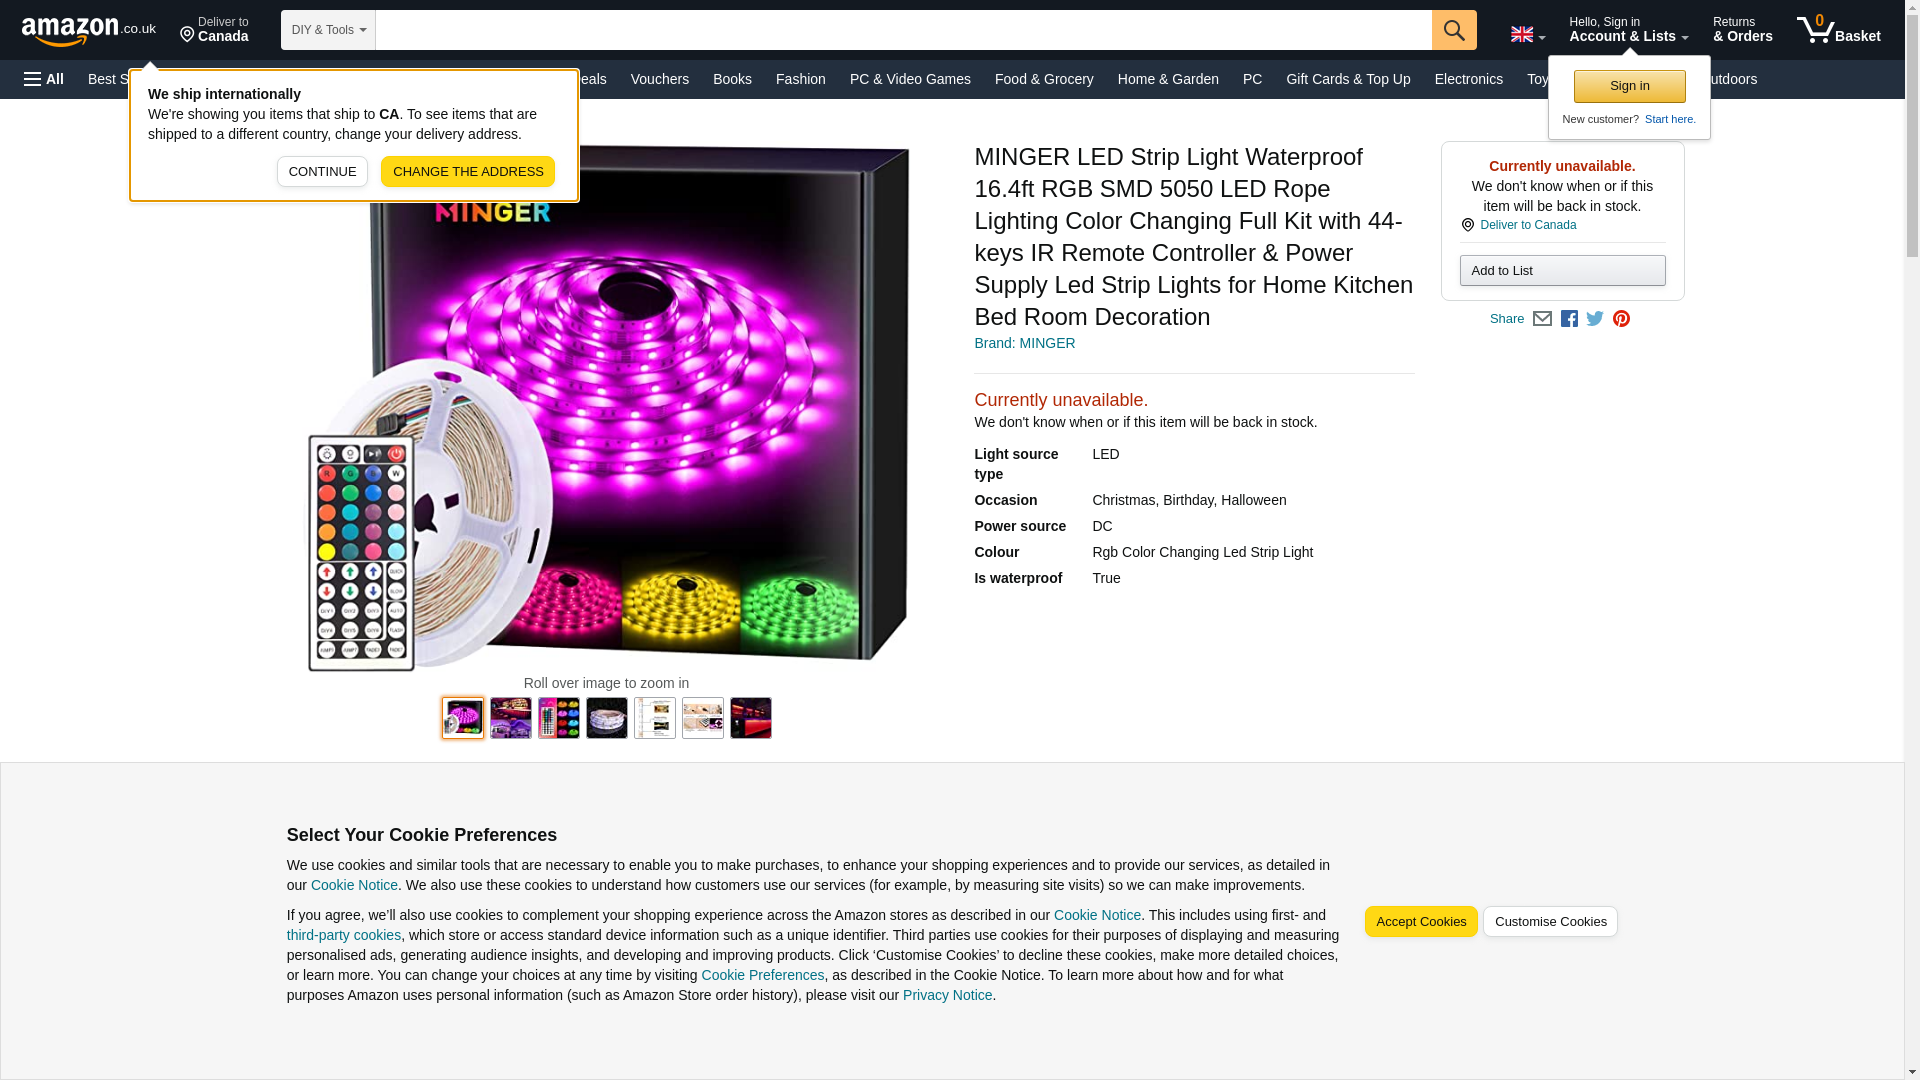Focus the Amazon search text field
The image size is (1920, 1080).
903,30
